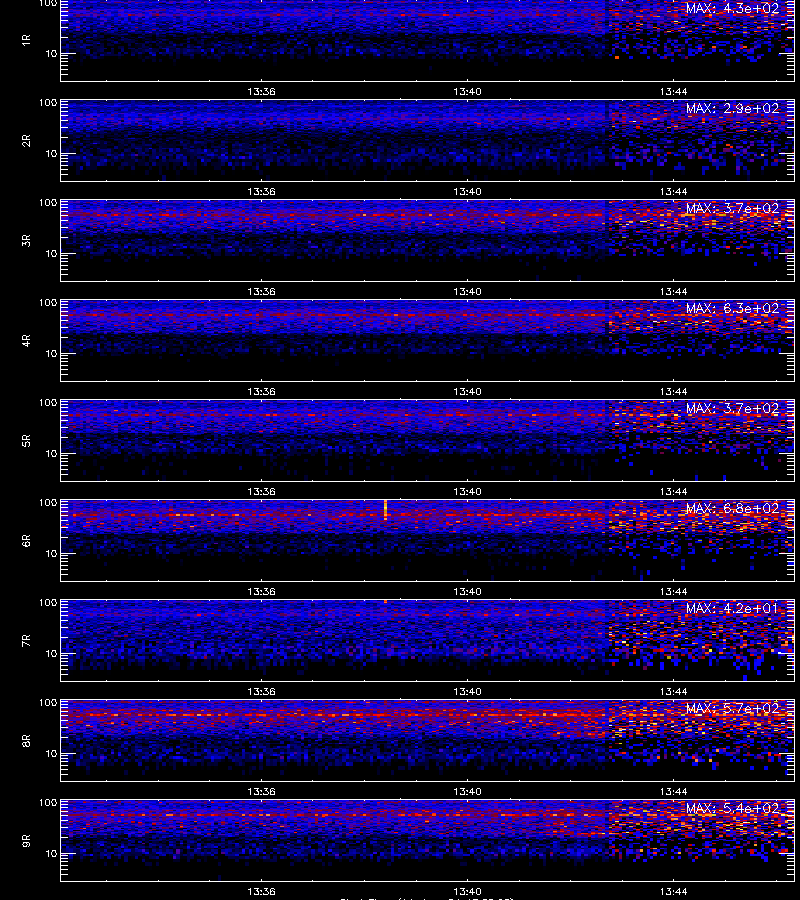Screen dimensions: 800x900
Task: Click the 10 y-axis tick label of panel 9R
Action: tap(51, 854)
